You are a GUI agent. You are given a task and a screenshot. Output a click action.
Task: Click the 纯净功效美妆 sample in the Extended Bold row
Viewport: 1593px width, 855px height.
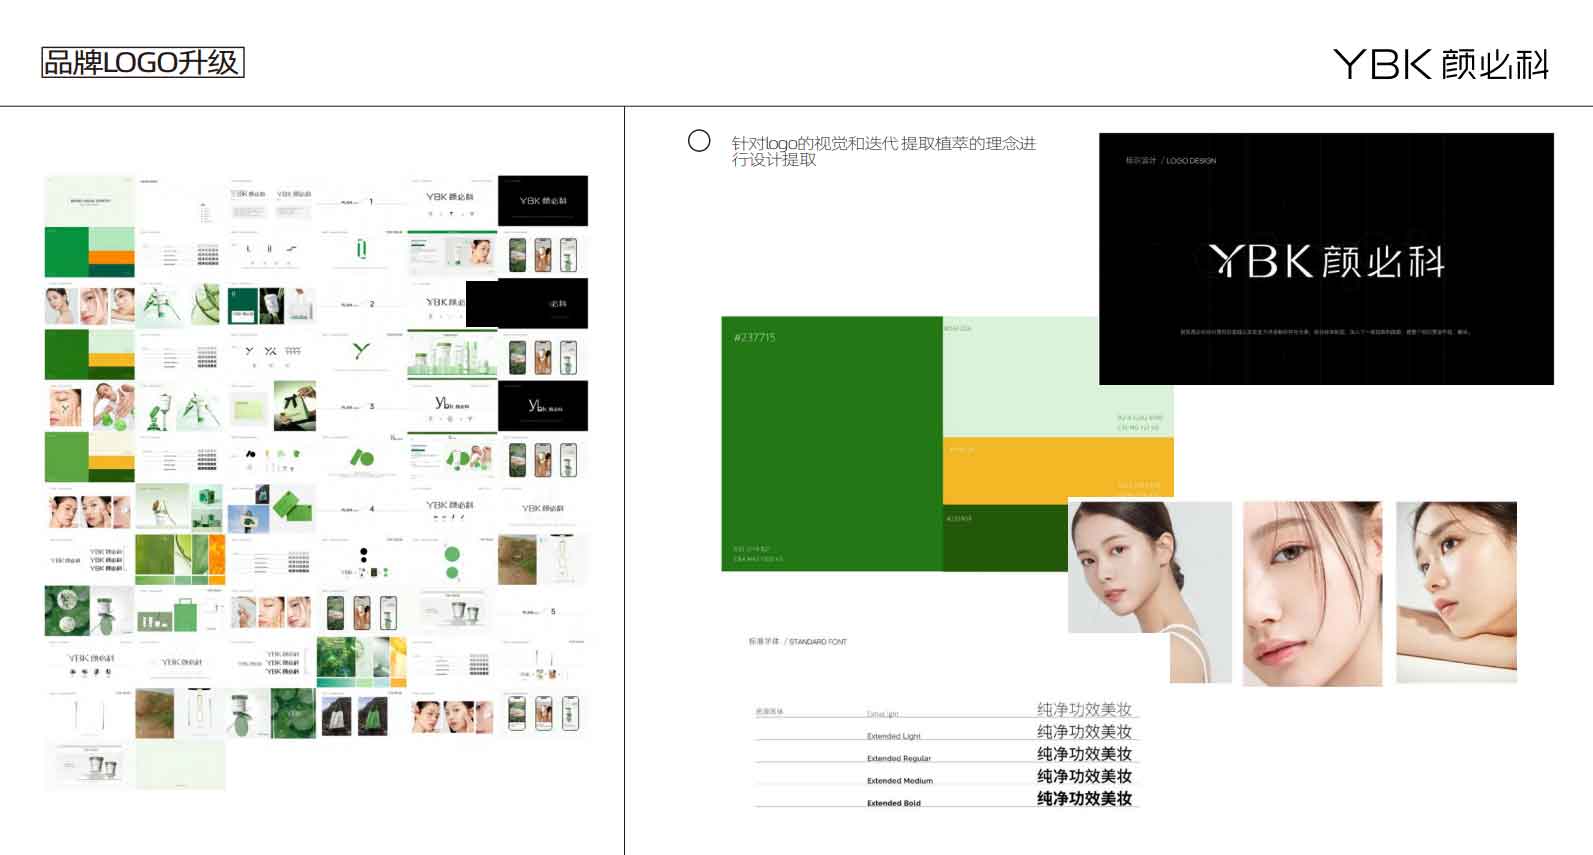point(1084,799)
